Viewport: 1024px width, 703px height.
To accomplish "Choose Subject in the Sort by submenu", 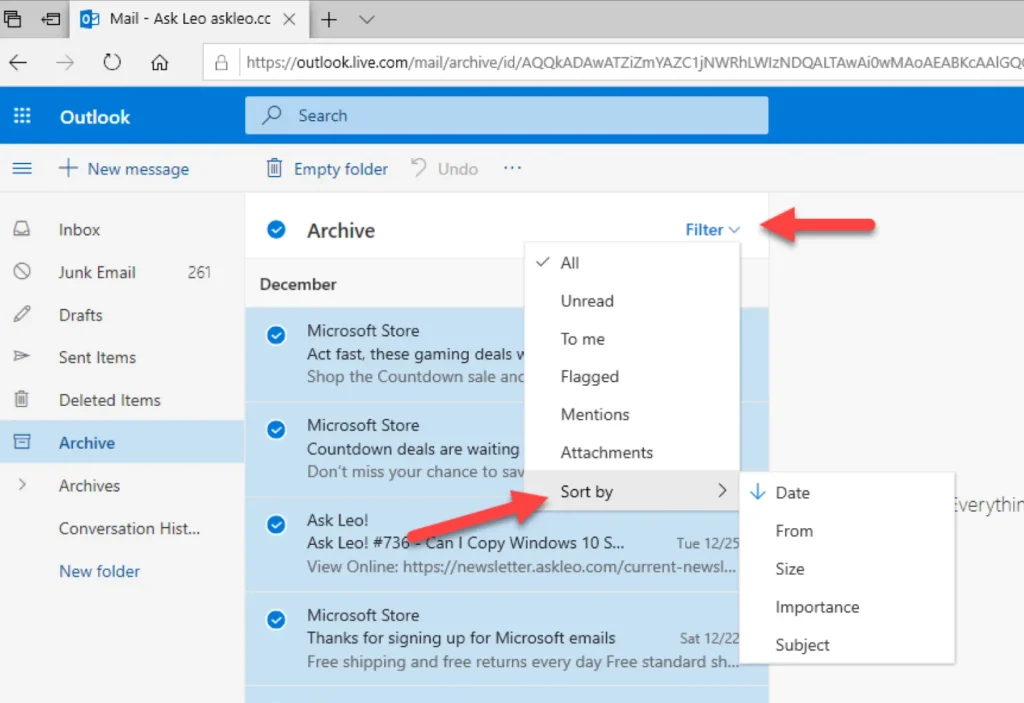I will [x=803, y=644].
